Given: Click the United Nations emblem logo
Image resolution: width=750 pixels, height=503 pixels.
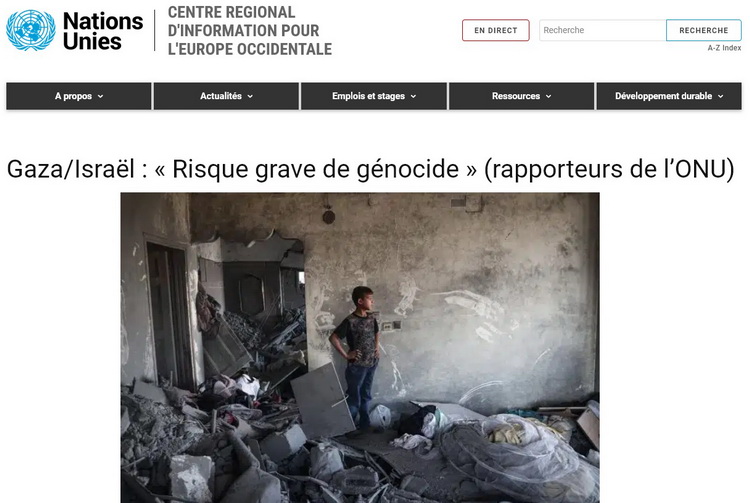Looking at the screenshot, I should [31, 30].
